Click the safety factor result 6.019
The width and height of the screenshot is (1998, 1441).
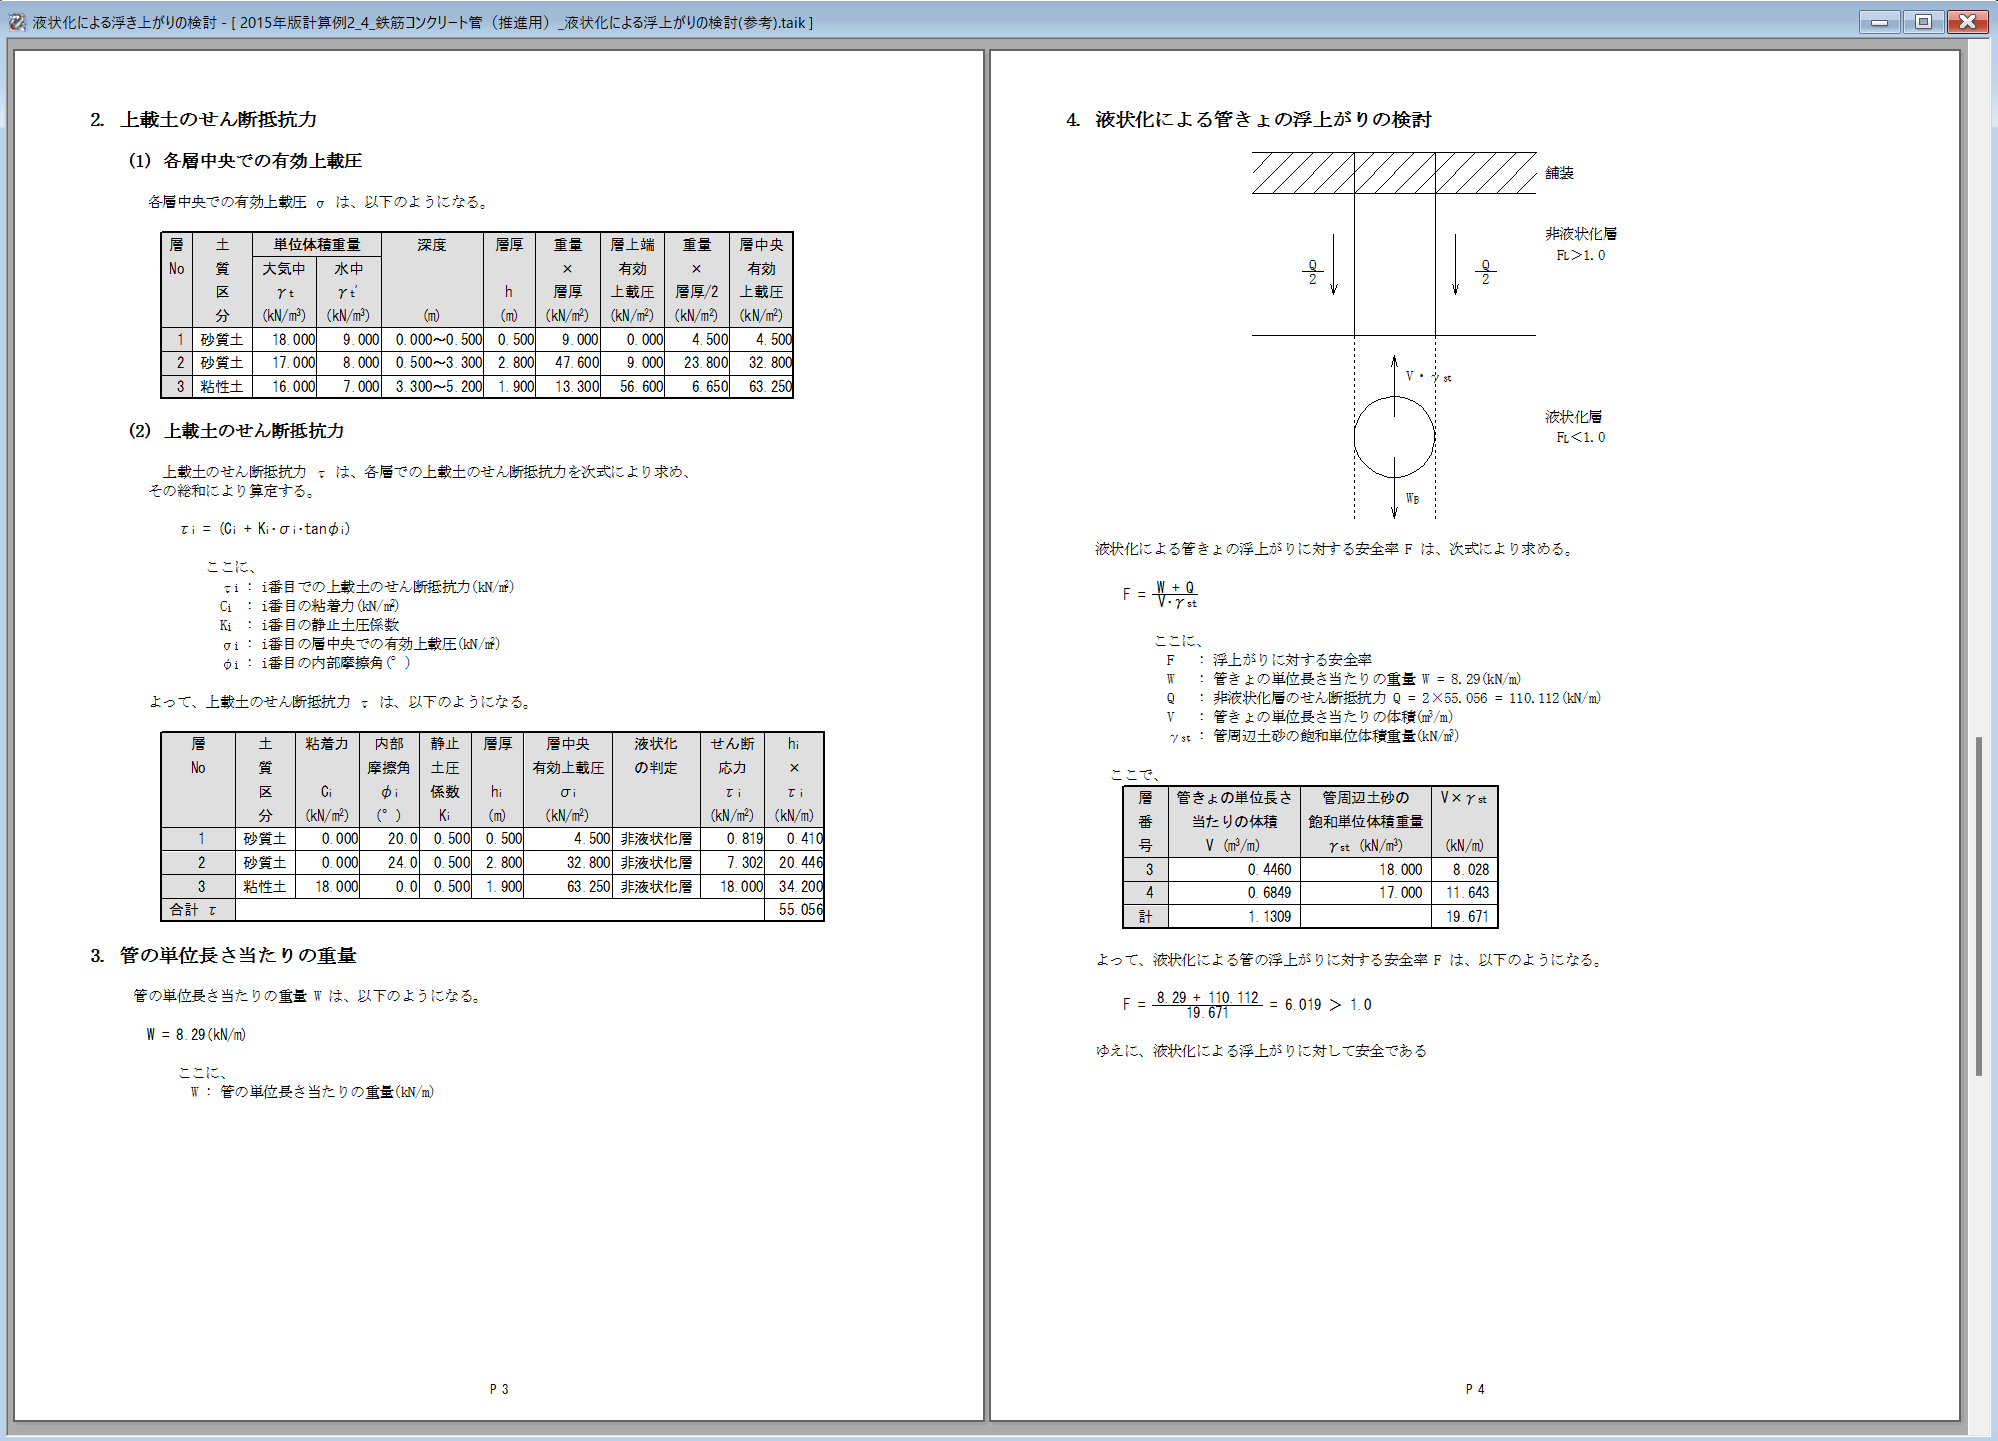(x=1302, y=1005)
